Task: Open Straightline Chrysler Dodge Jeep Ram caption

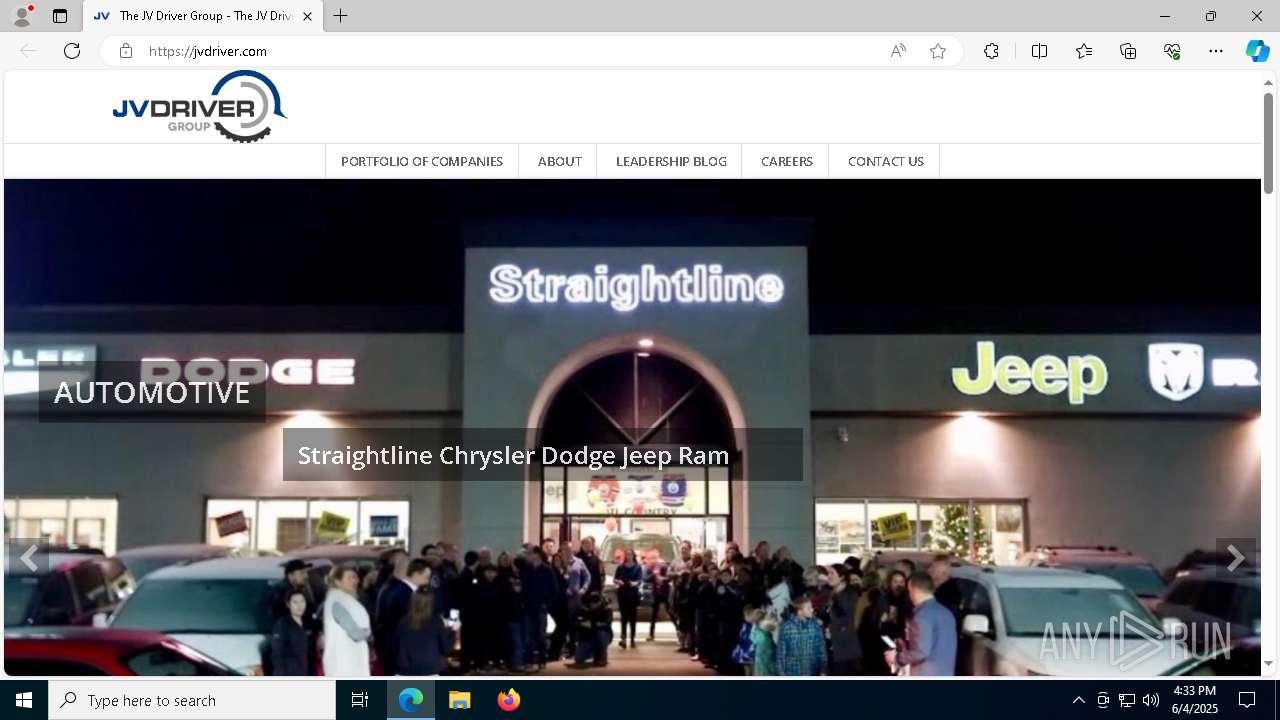Action: 542,455
